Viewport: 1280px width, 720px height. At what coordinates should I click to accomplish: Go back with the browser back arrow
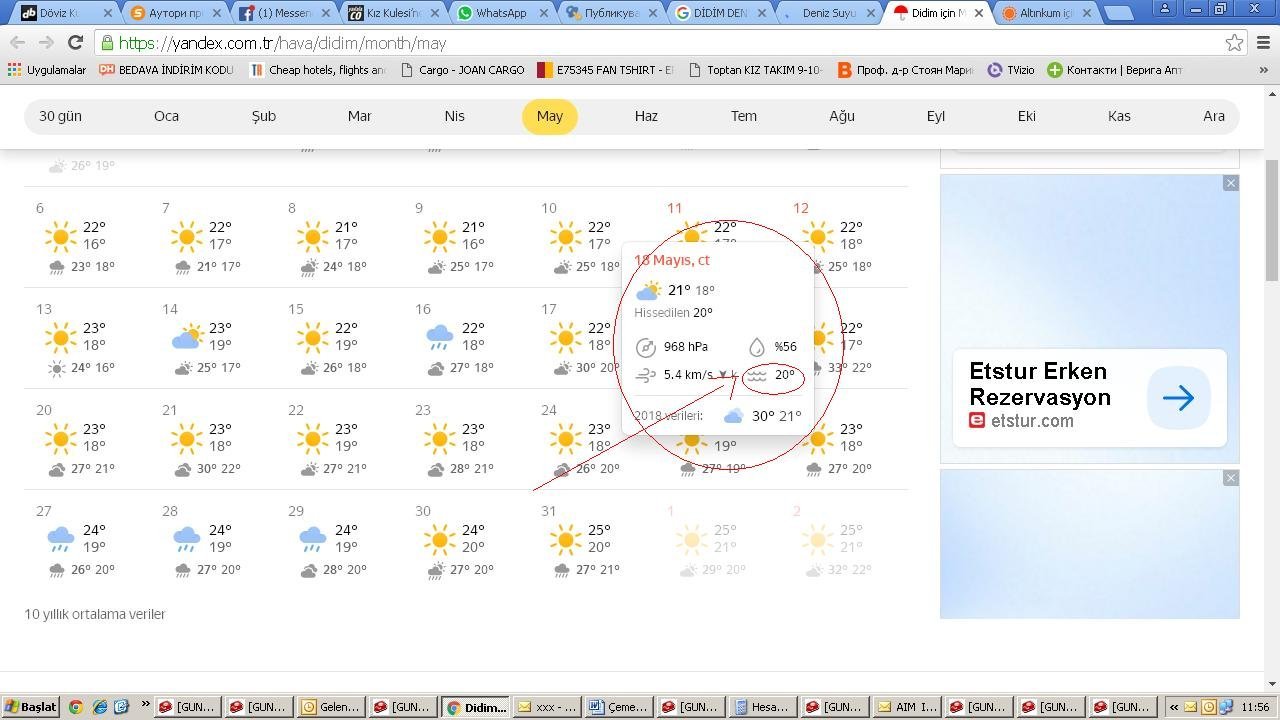pyautogui.click(x=17, y=43)
